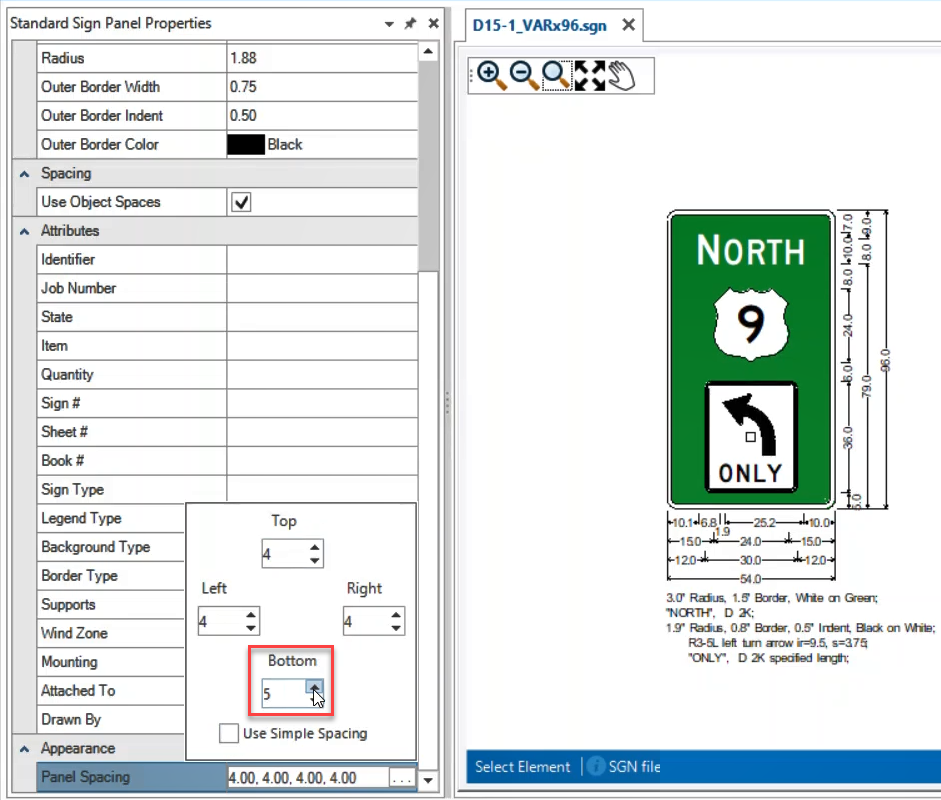The height and width of the screenshot is (800, 941).
Task: Click the Job Number value field
Action: (321, 288)
